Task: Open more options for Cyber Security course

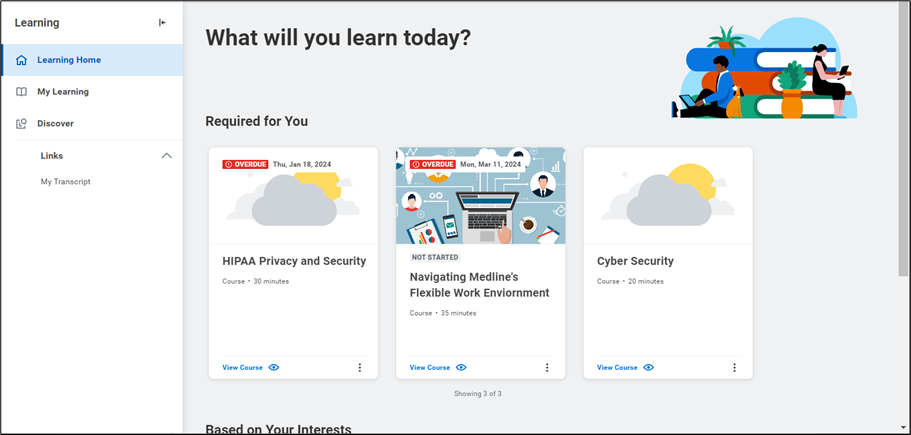Action: pyautogui.click(x=734, y=368)
